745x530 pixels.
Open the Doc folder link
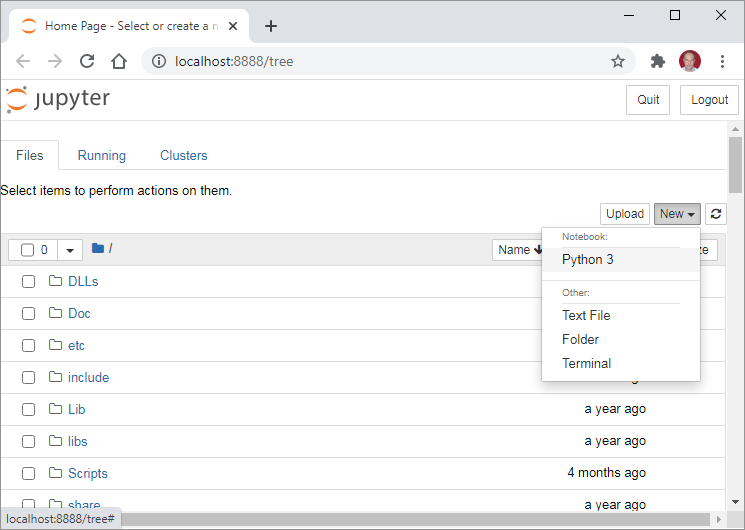[79, 313]
